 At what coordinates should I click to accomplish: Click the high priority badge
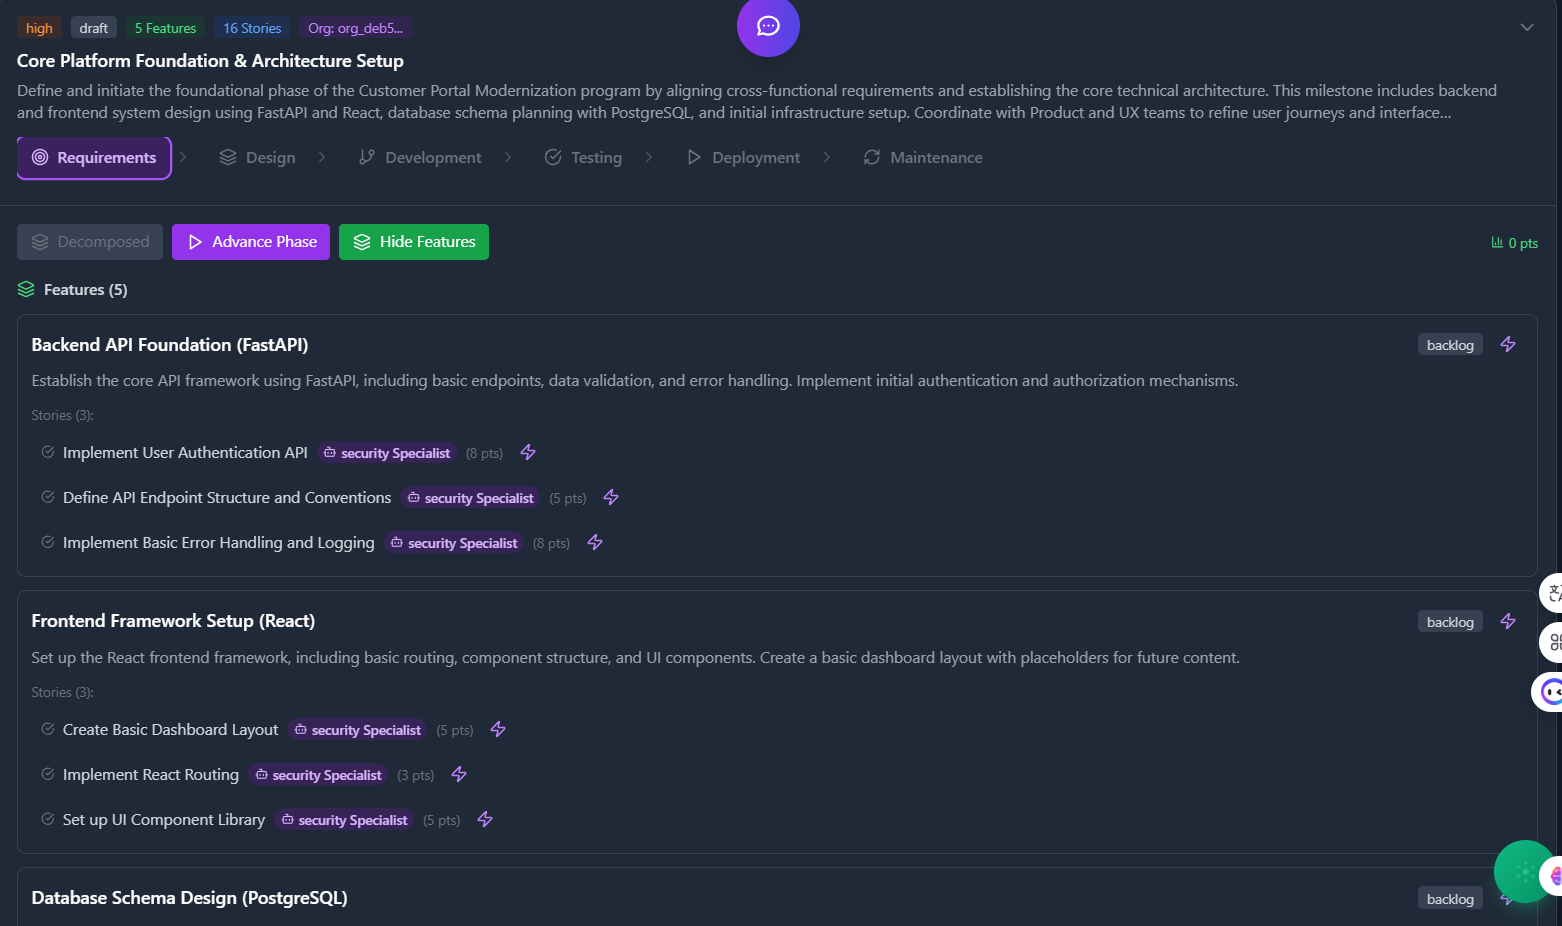[x=39, y=28]
